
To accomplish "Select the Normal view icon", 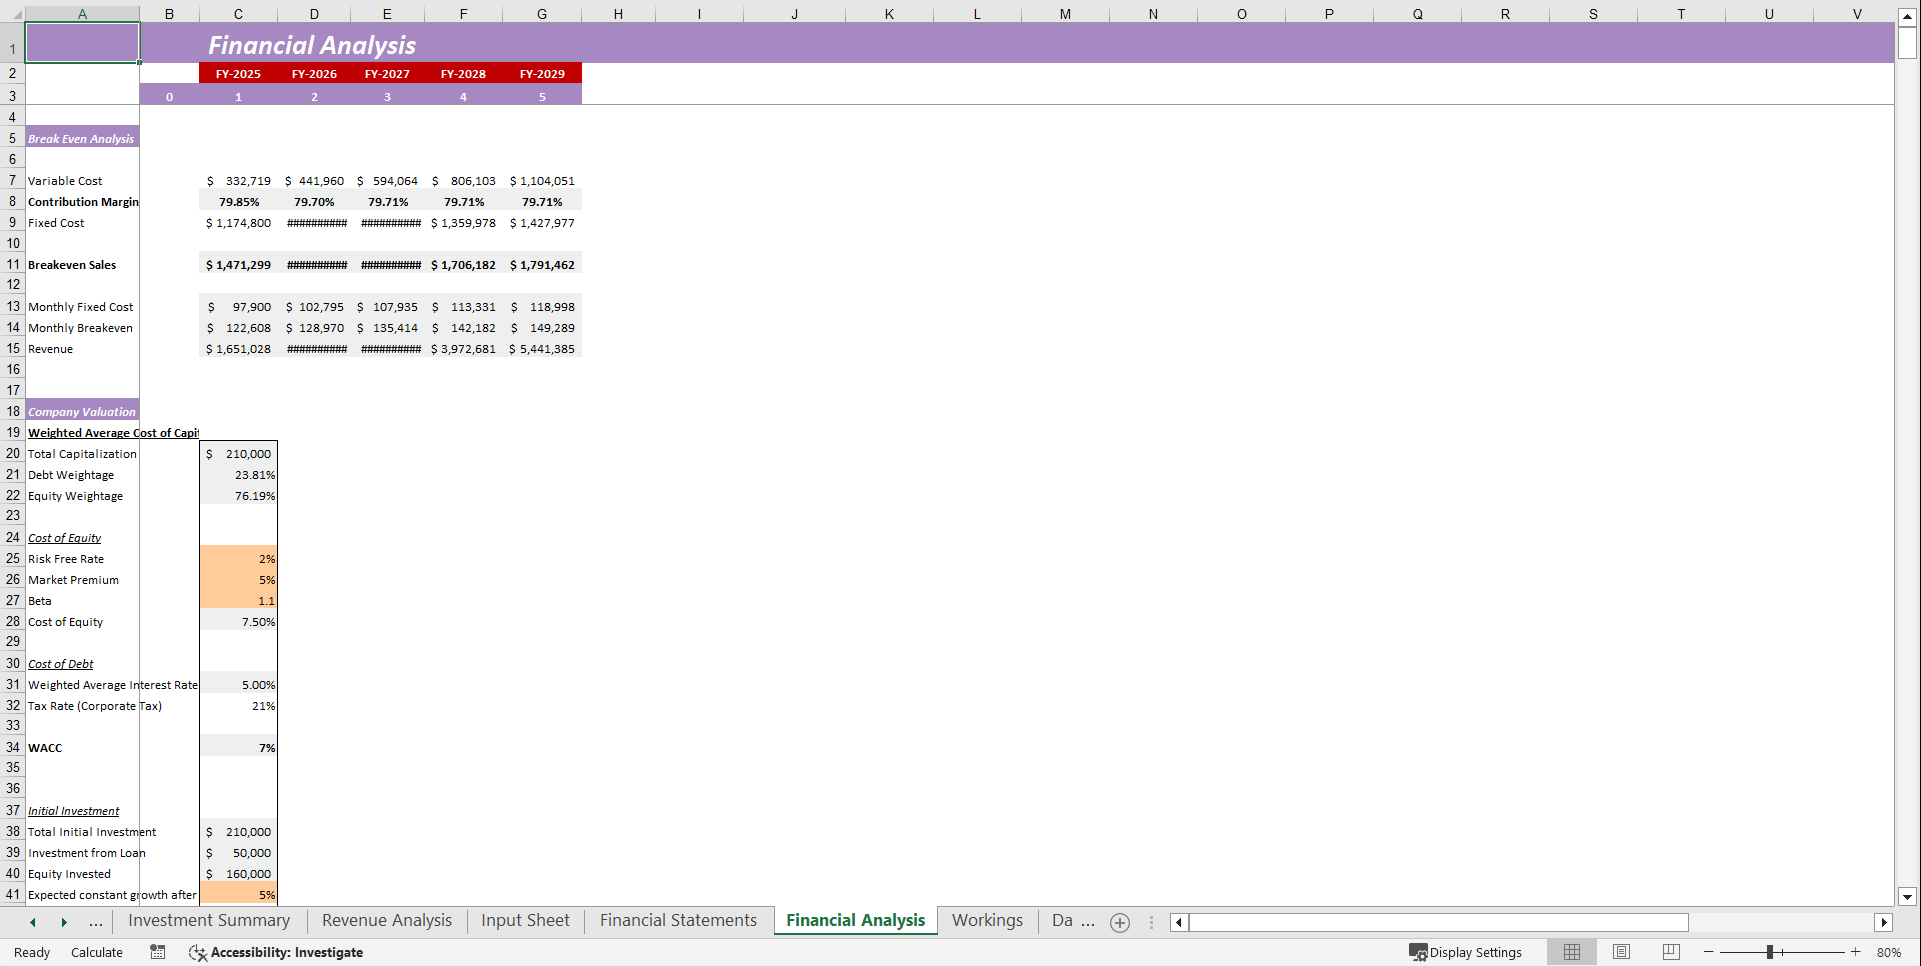I will click(1572, 952).
